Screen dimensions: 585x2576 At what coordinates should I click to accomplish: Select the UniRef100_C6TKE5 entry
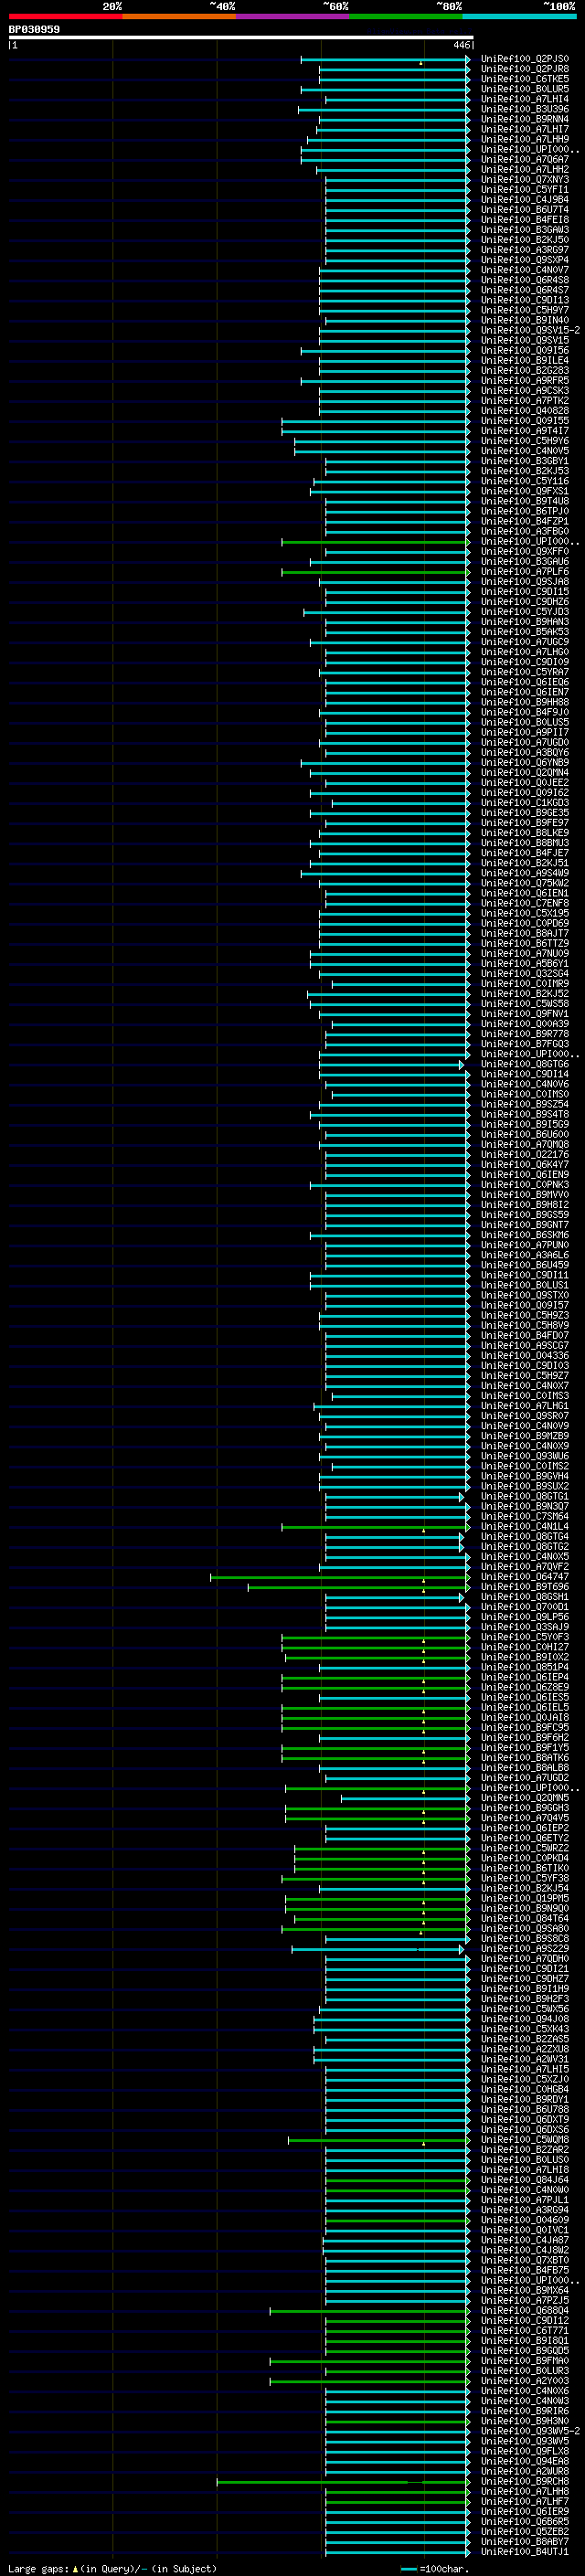(524, 79)
